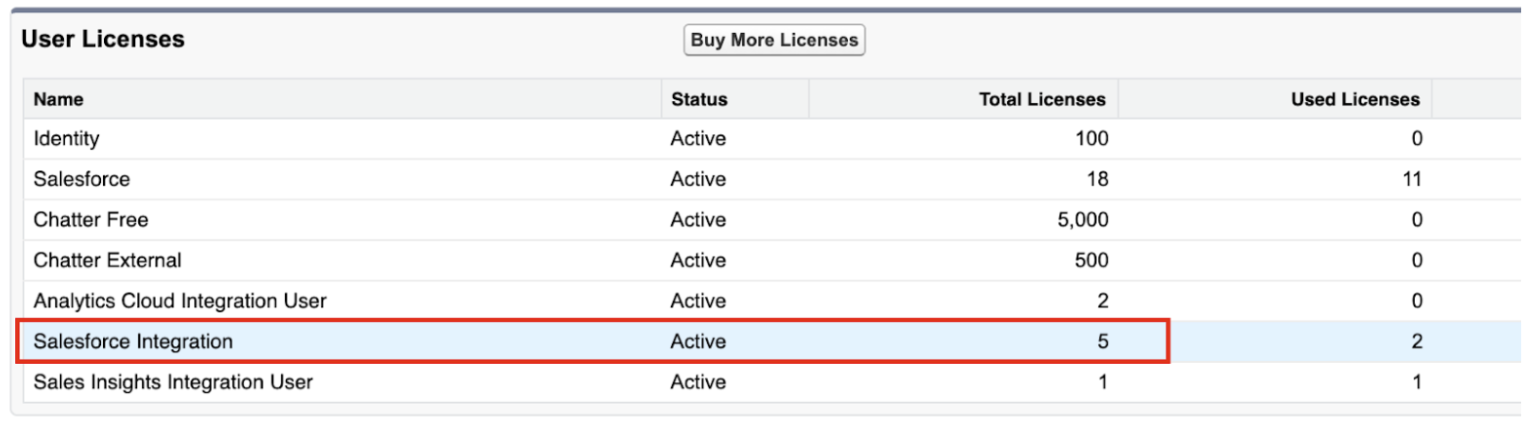Viewport: 1528px width, 426px height.
Task: Click Active status of Salesforce Integration row
Action: (x=698, y=341)
